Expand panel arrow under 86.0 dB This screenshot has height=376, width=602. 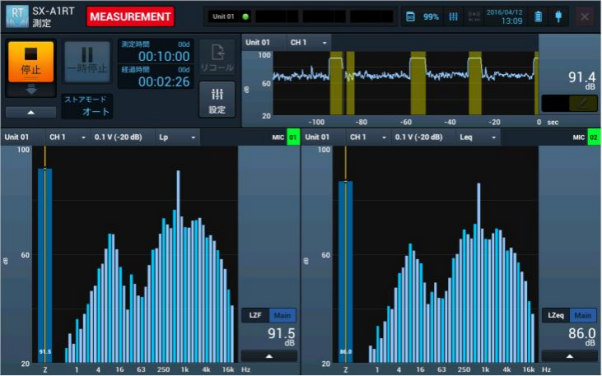tap(569, 356)
